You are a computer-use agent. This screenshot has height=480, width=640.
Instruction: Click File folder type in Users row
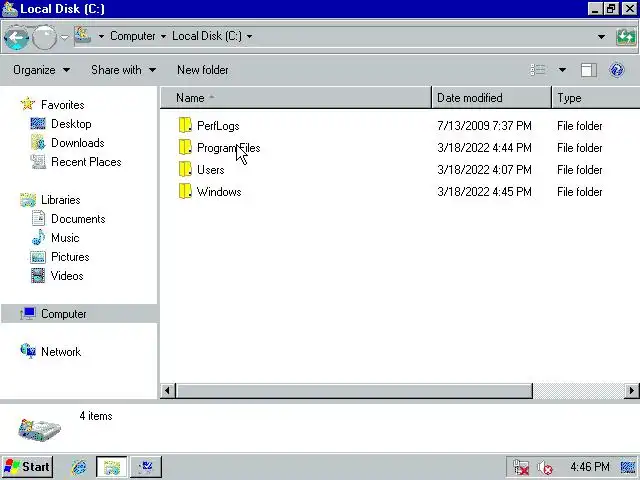click(x=580, y=170)
